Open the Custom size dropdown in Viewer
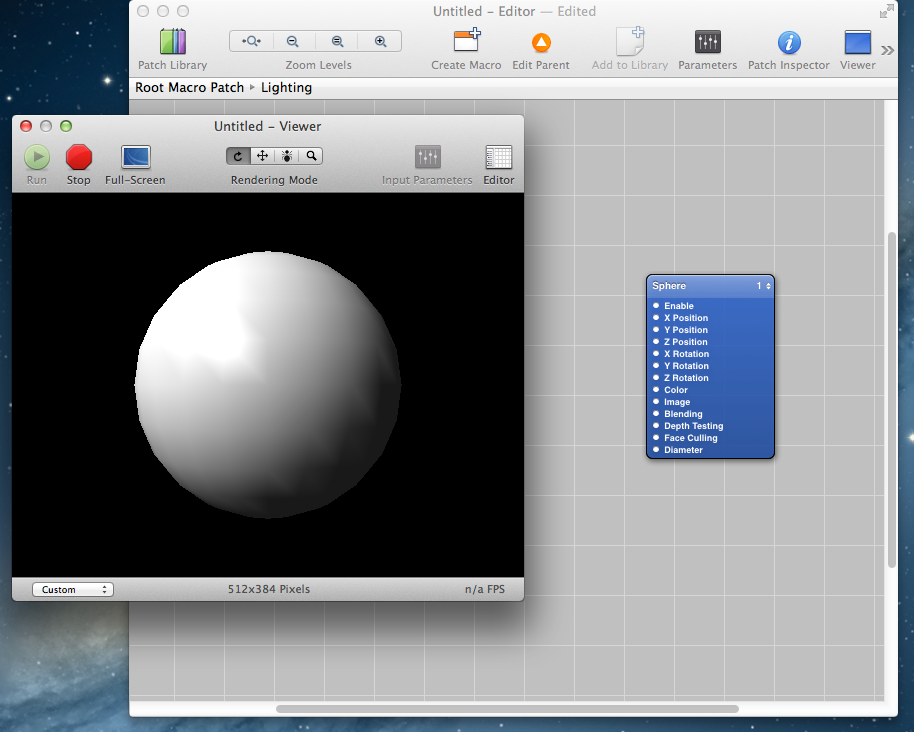This screenshot has height=732, width=914. [x=72, y=590]
